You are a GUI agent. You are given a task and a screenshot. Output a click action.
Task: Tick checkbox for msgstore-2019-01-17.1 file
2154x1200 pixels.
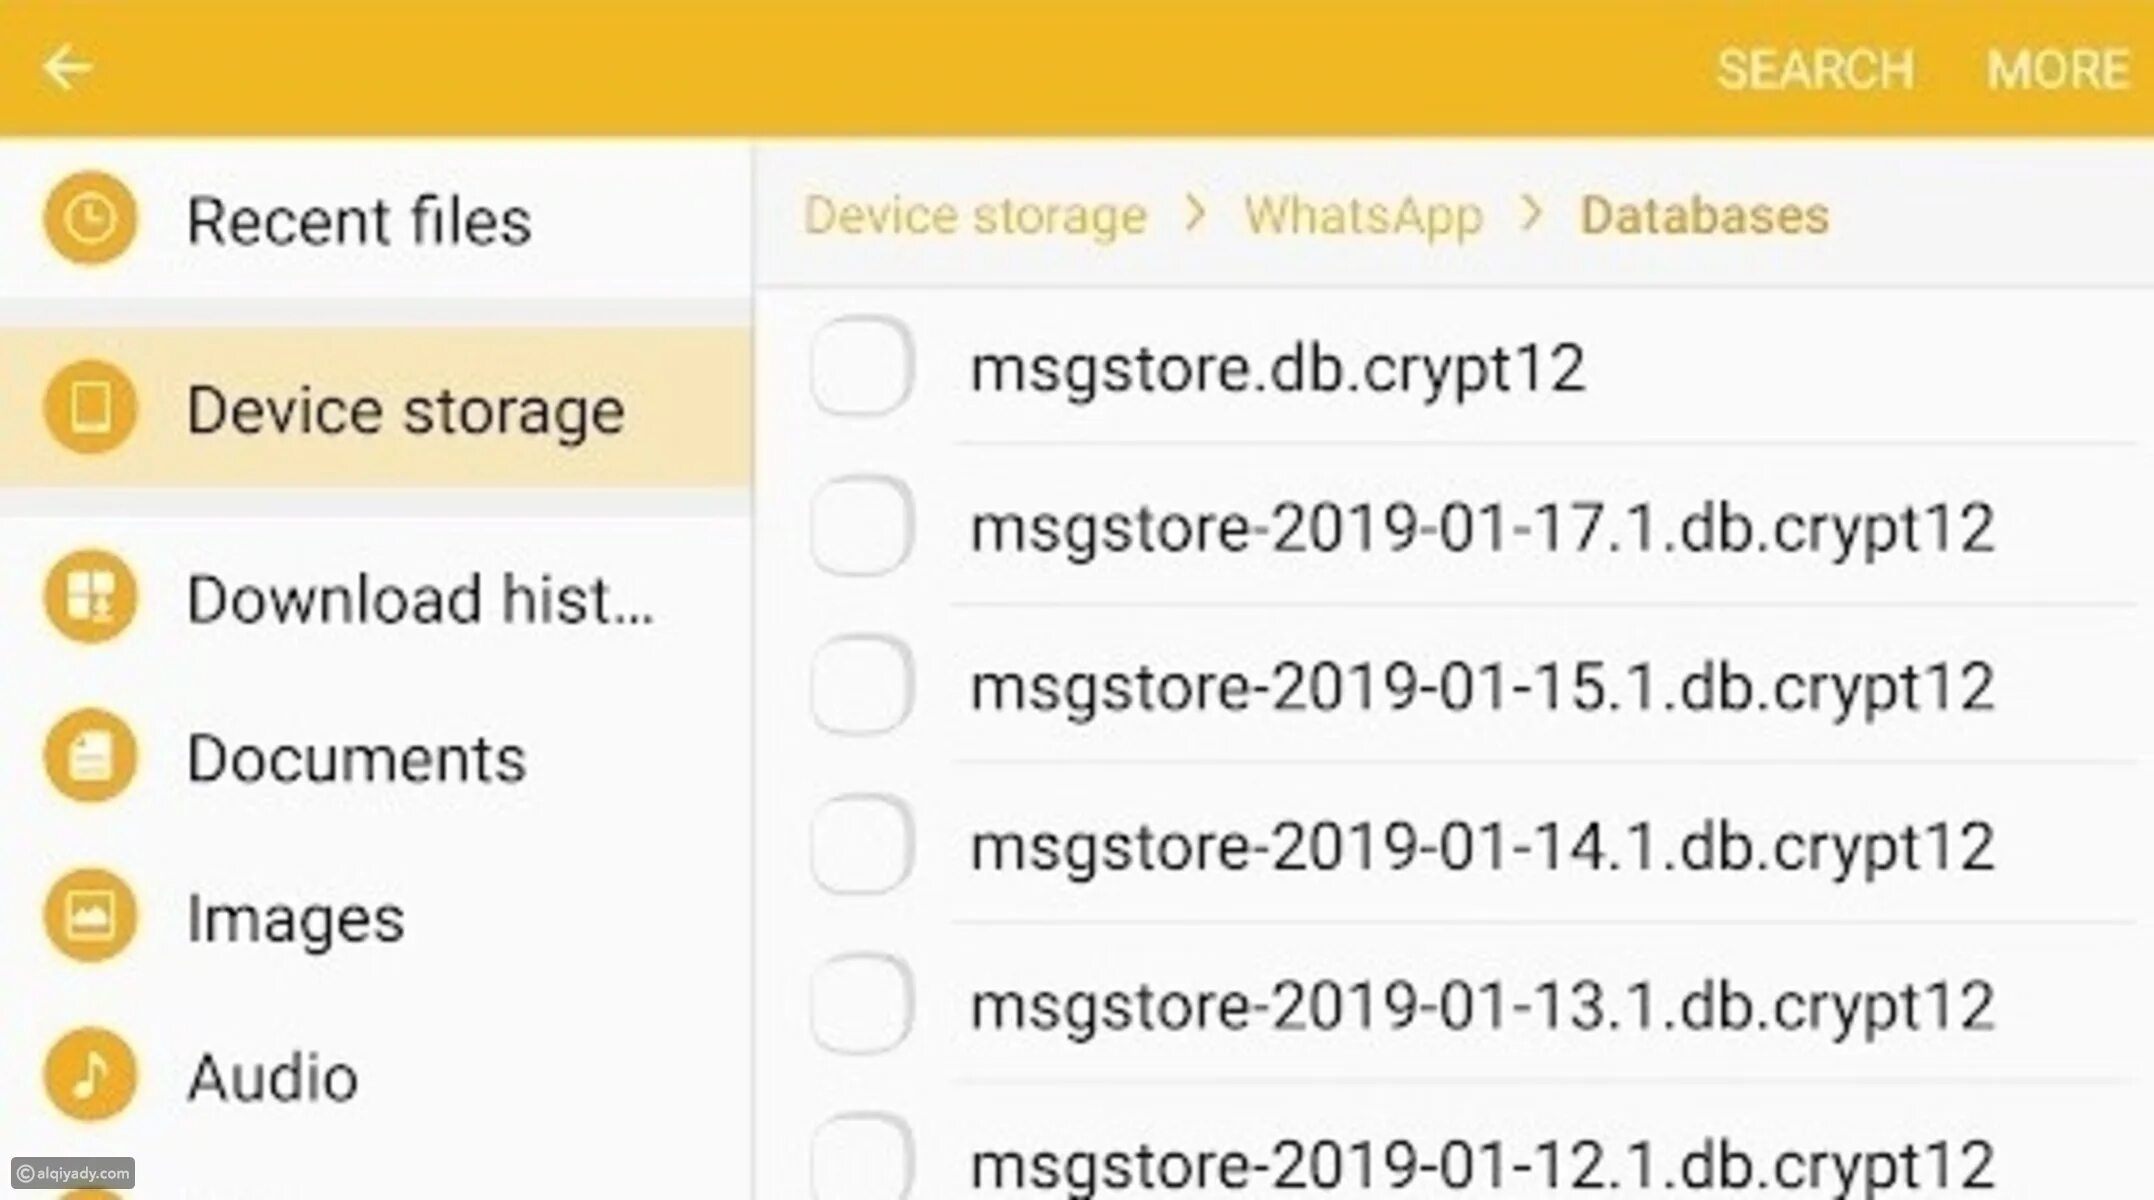pyautogui.click(x=861, y=526)
